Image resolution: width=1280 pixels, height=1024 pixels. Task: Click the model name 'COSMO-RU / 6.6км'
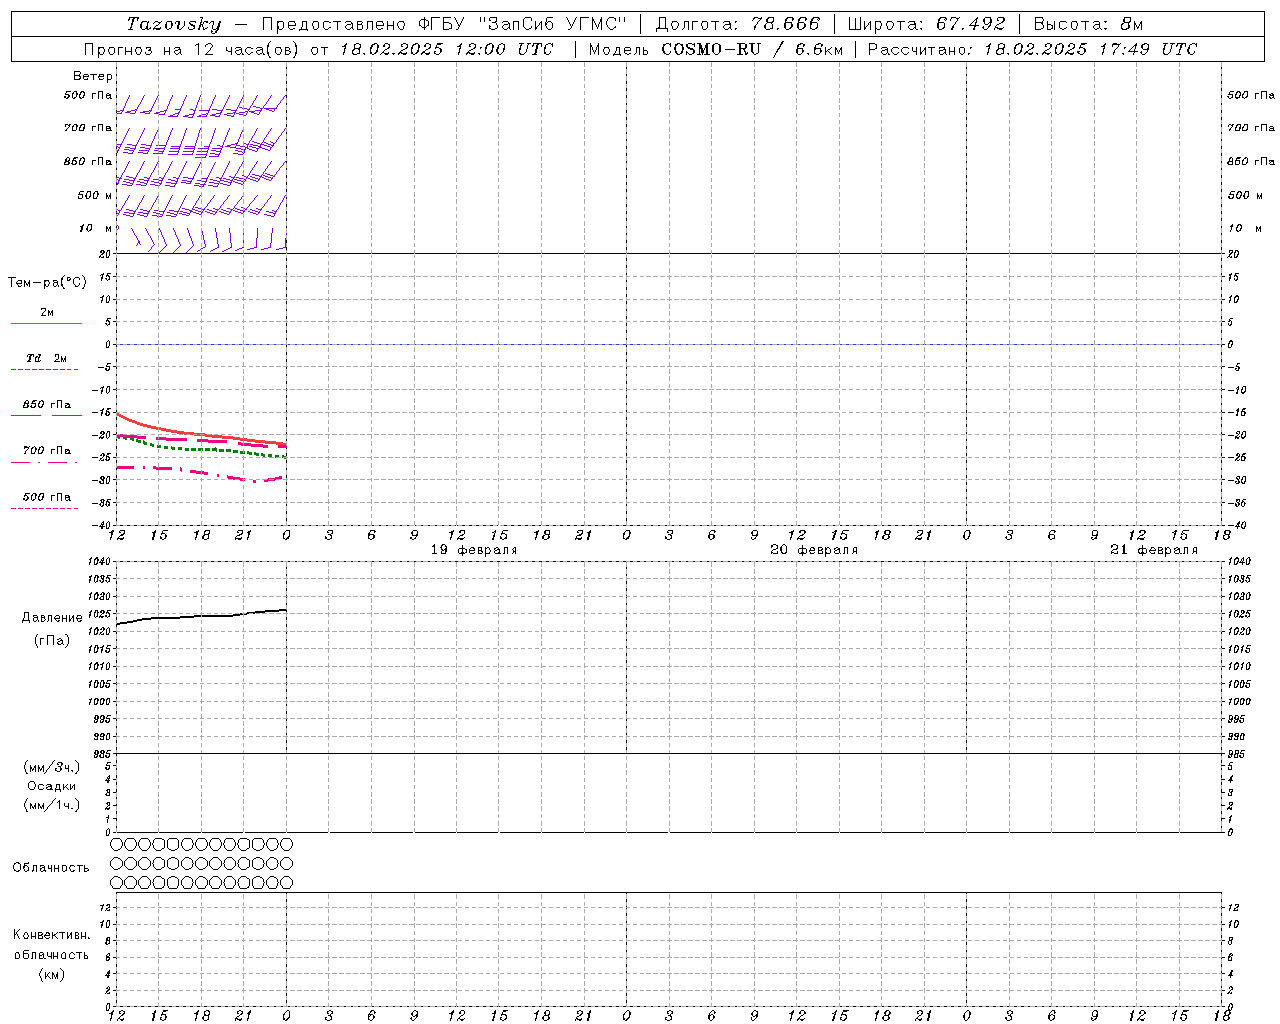pyautogui.click(x=753, y=49)
